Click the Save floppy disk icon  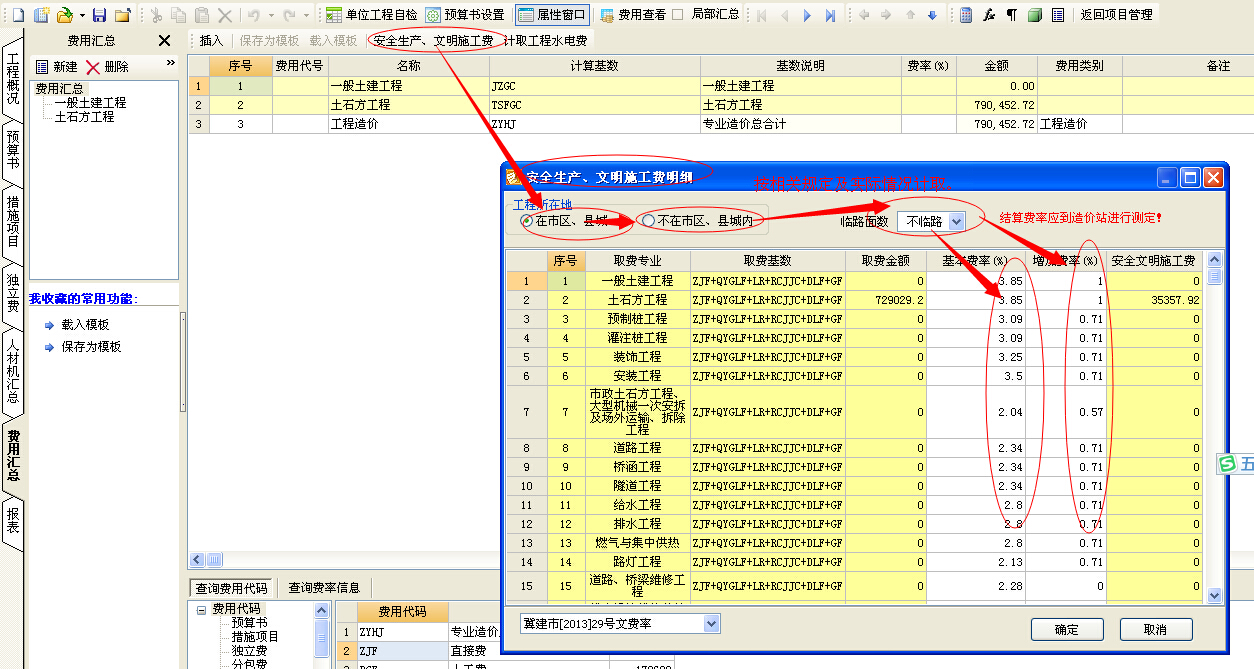[x=99, y=15]
